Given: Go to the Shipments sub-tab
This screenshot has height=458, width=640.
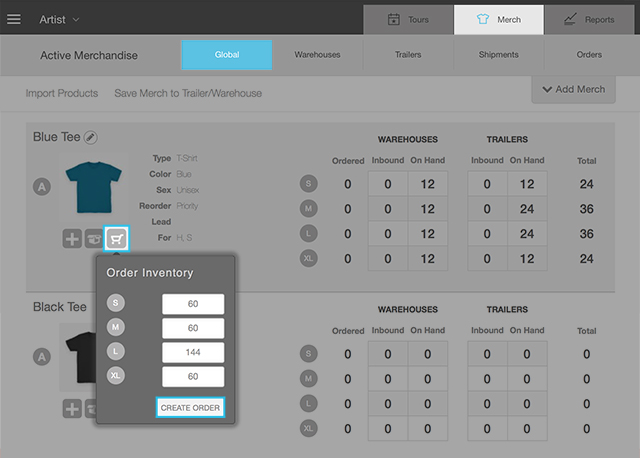Looking at the screenshot, I should (x=499, y=55).
